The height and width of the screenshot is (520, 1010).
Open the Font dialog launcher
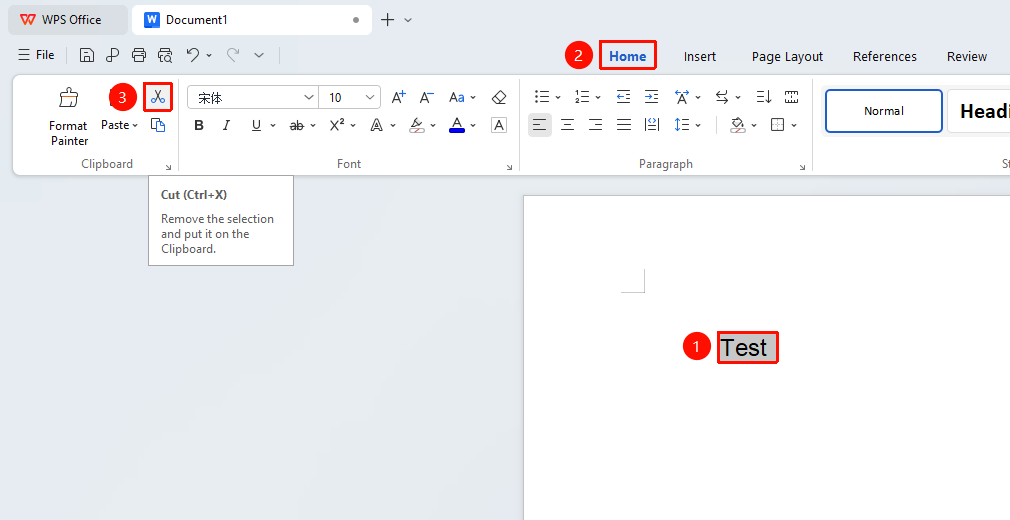pos(509,167)
